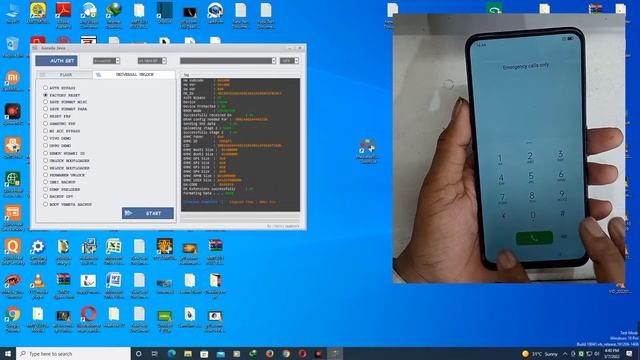Choose SAFE FORMAT PARA option
The height and width of the screenshot is (360, 640).
(x=65, y=109)
